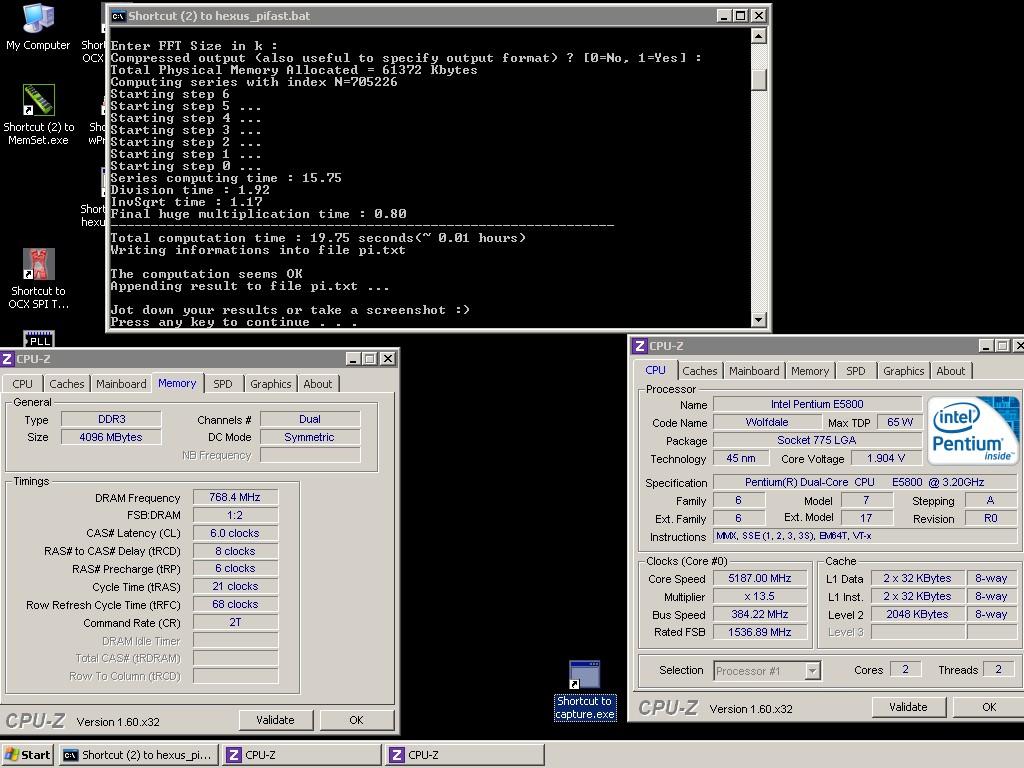Open the Windows Start button

pyautogui.click(x=27, y=755)
